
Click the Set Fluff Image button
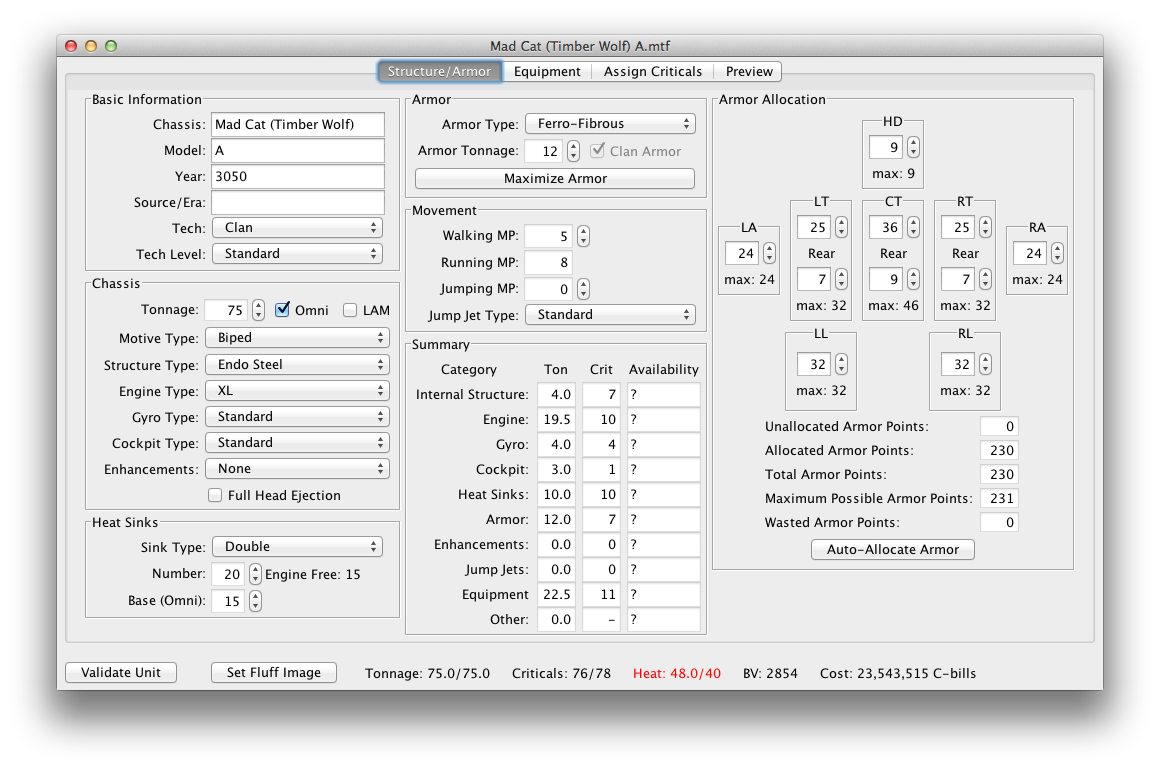[x=274, y=672]
